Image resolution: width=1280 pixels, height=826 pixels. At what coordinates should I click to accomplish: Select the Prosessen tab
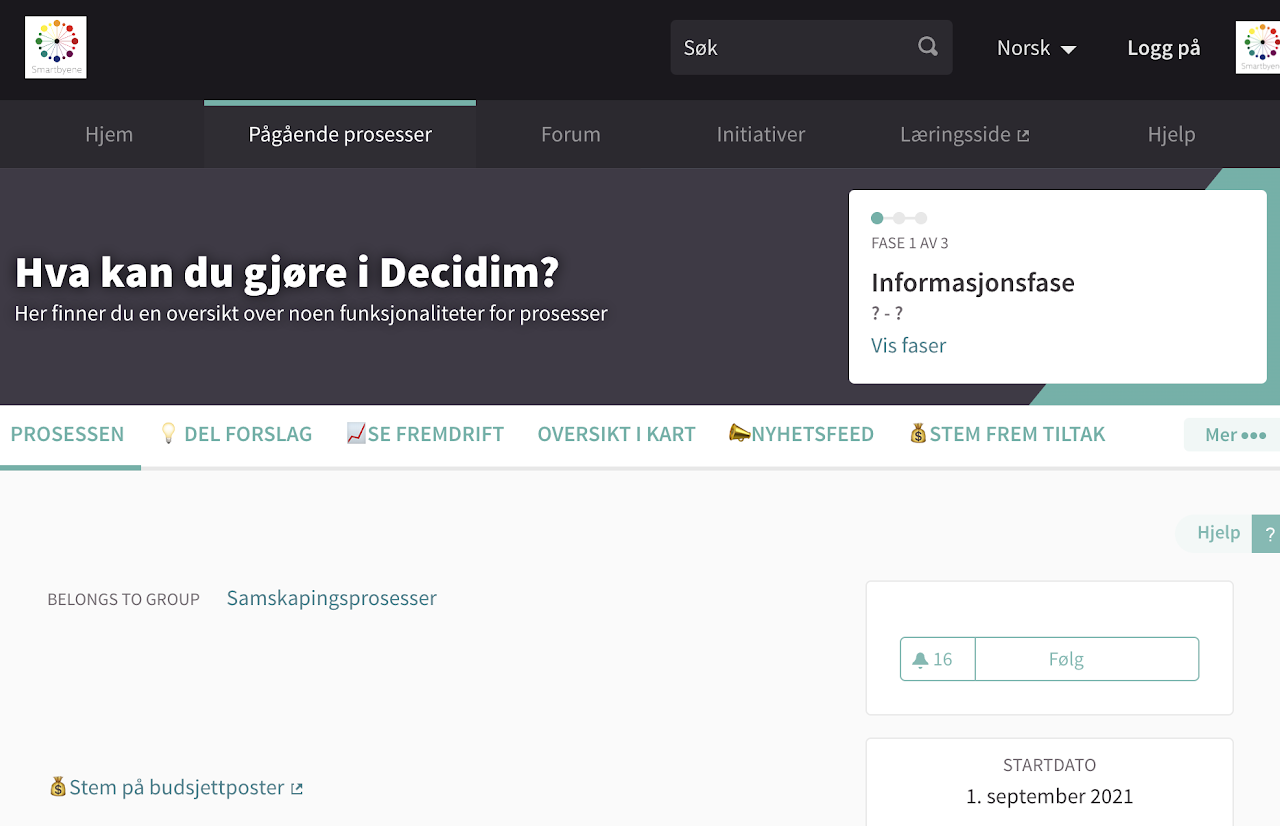tap(67, 434)
